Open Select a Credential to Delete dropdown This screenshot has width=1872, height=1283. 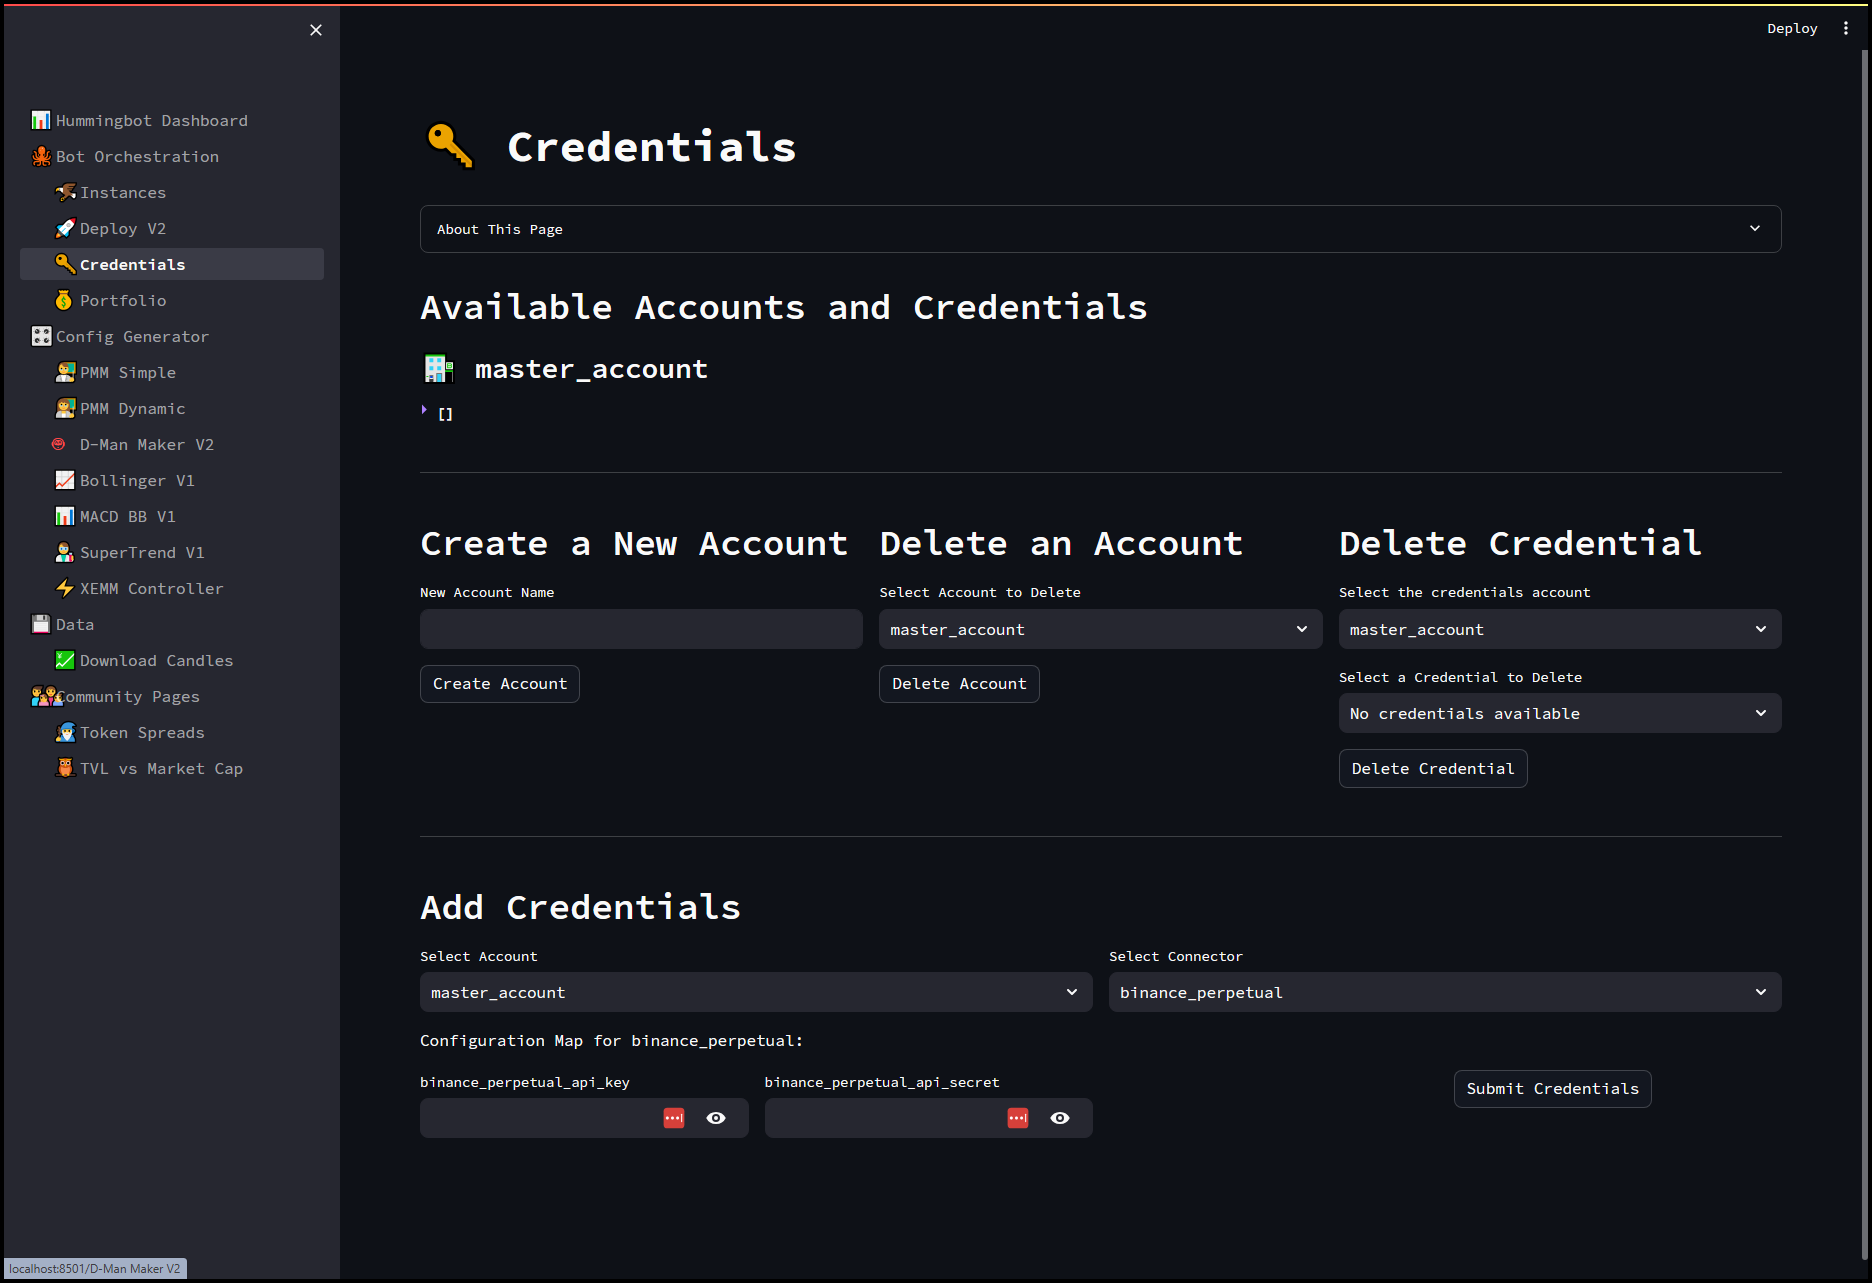tap(1559, 713)
